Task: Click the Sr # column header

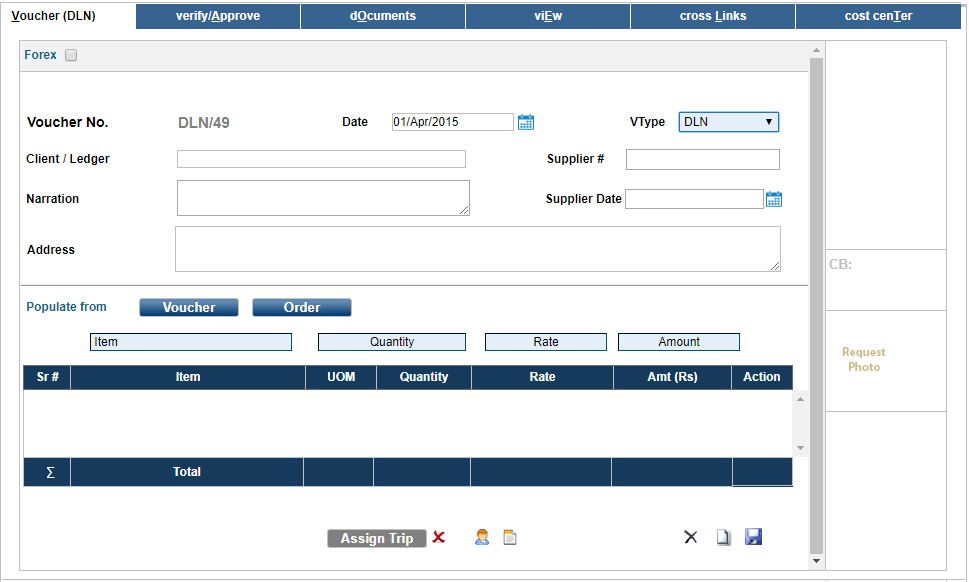Action: [x=47, y=377]
